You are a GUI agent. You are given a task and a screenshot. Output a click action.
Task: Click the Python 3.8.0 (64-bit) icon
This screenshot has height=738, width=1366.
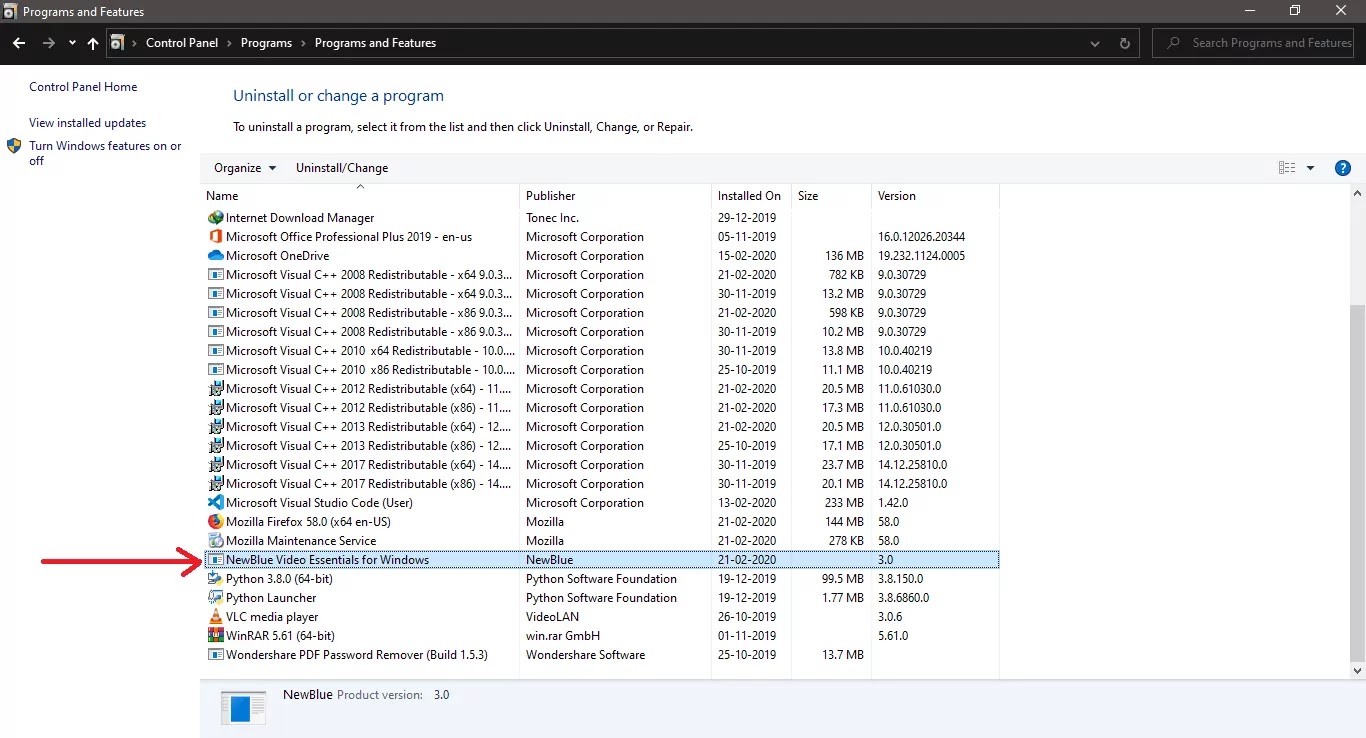(x=215, y=579)
